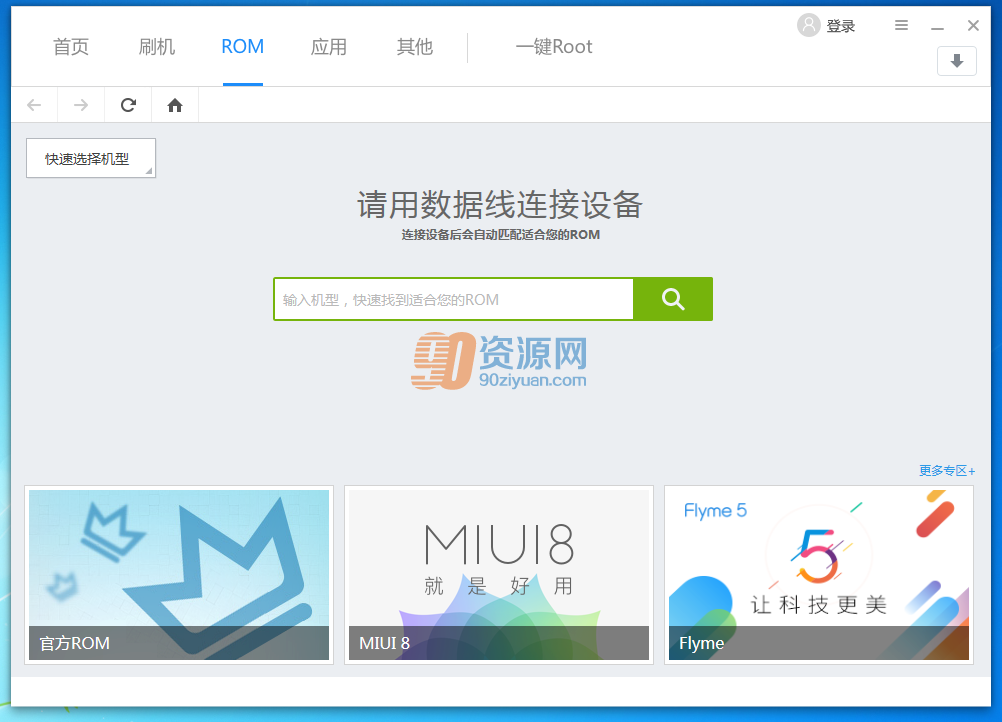This screenshot has height=722, width=1002.
Task: Switch to the 刷机 tab
Action: coord(157,47)
